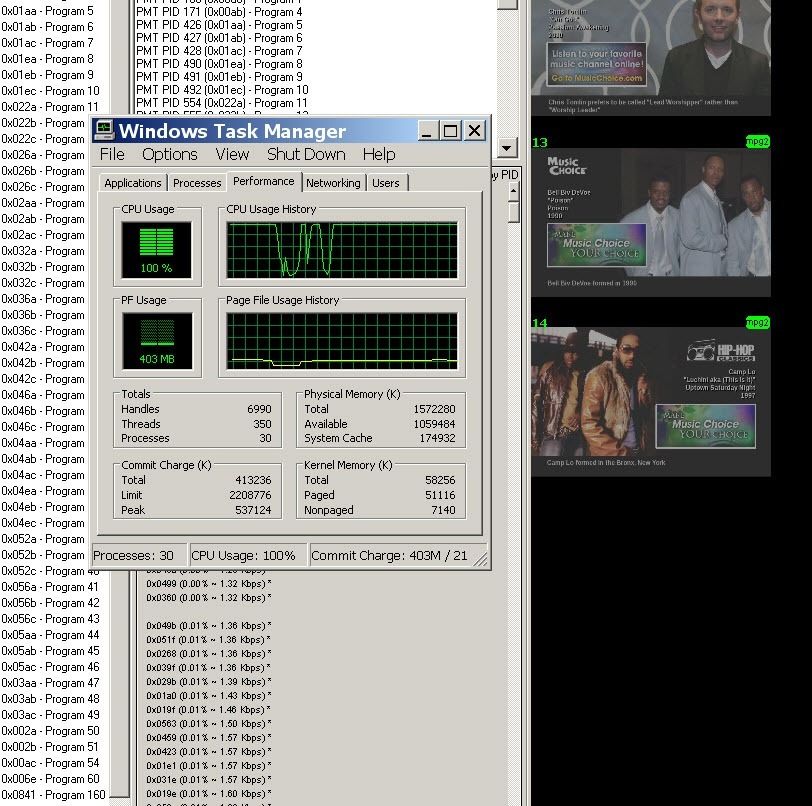
Task: Select '0x01aa - Program 5' in the left list
Action: (47, 11)
